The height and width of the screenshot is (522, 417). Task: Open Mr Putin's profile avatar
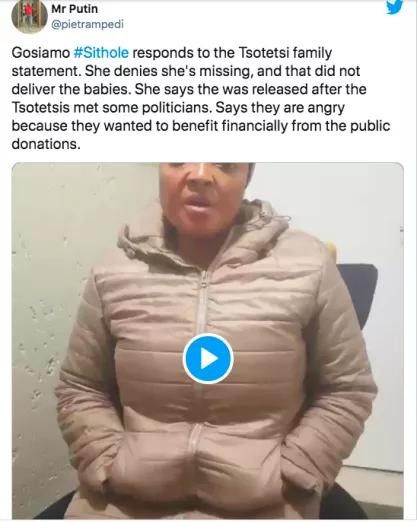point(29,15)
